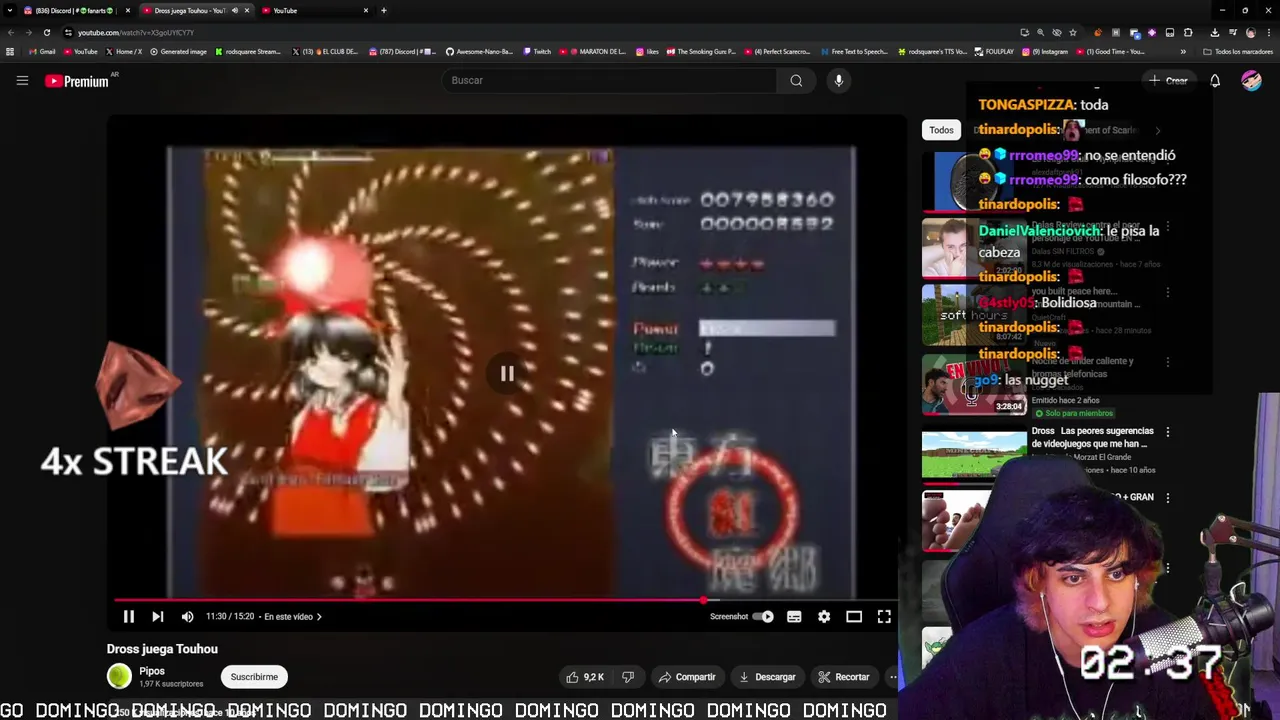
Task: Like the video (9,2 K)
Action: click(585, 677)
